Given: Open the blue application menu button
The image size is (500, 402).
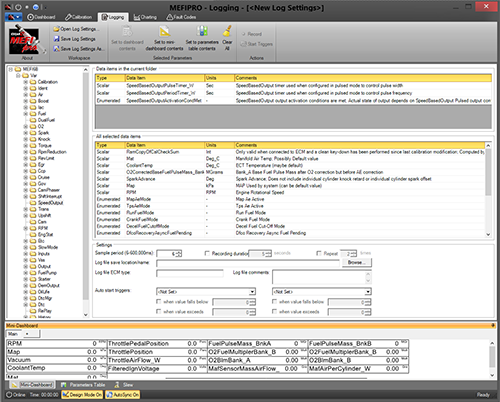Looking at the screenshot, I should [13, 17].
